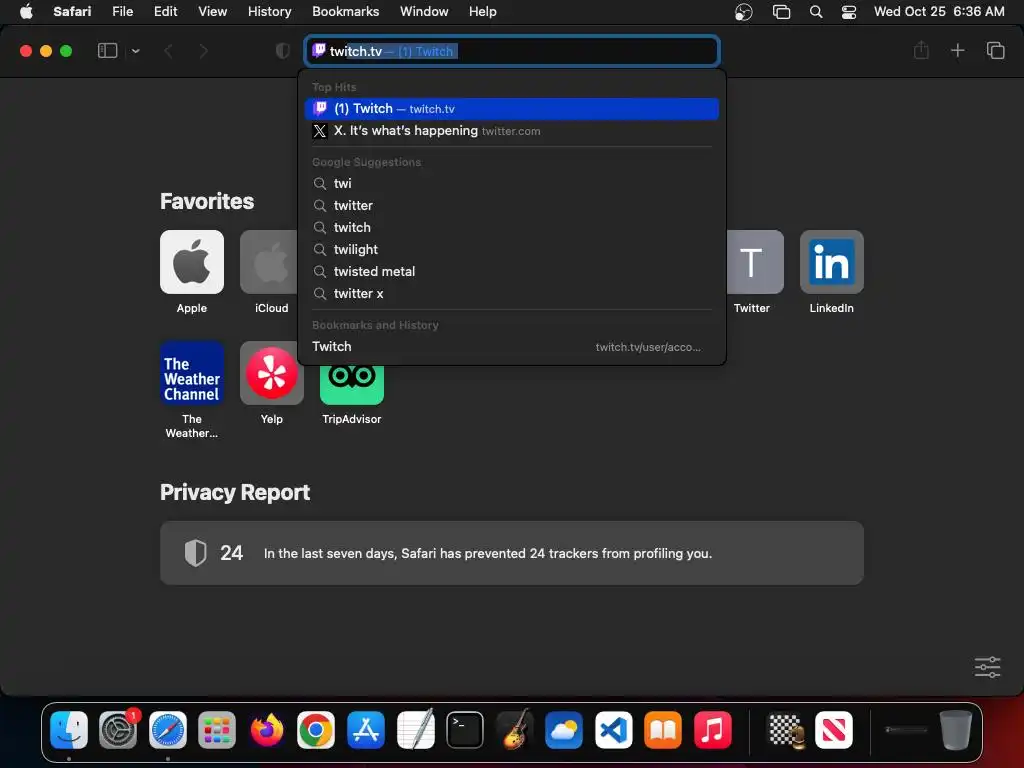Viewport: 1024px width, 768px height.
Task: Choose the 'twitter x' suggestion
Action: 512,294
